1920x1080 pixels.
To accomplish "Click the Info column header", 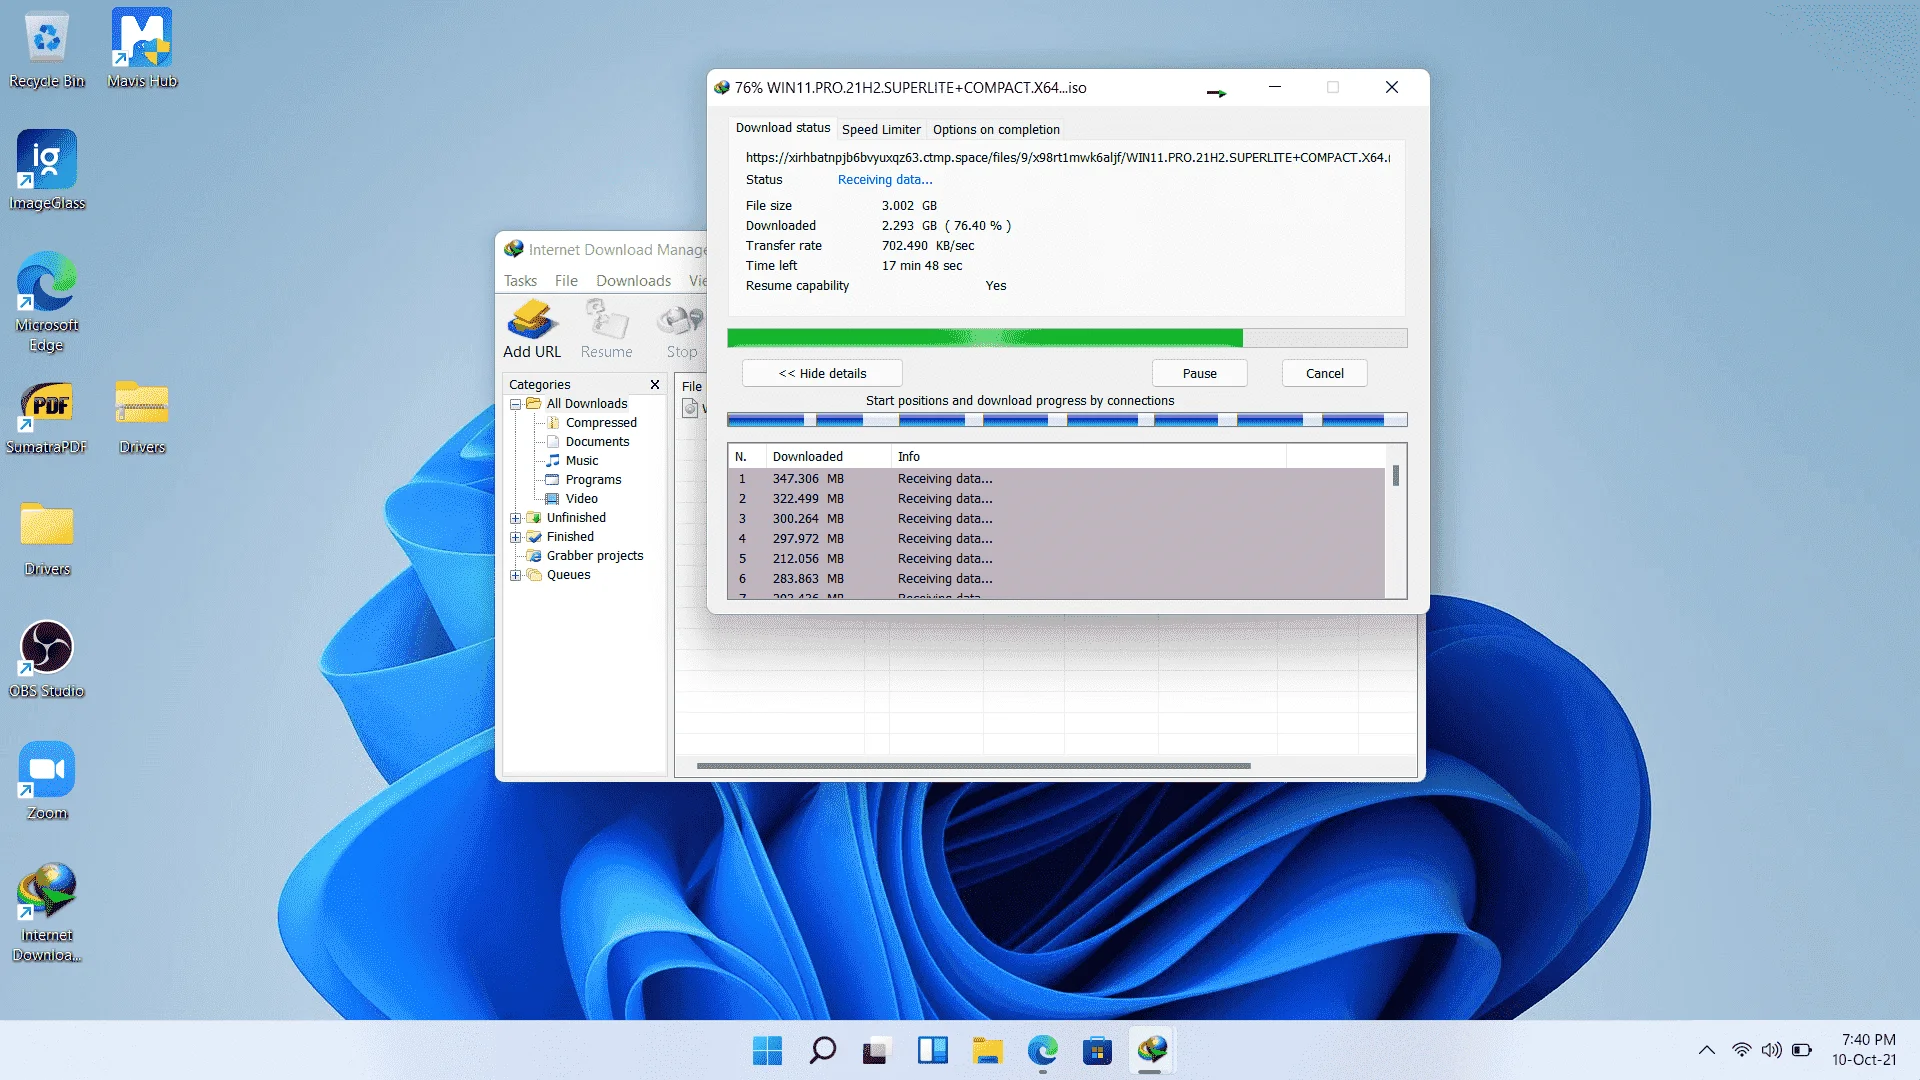I will [x=1088, y=456].
